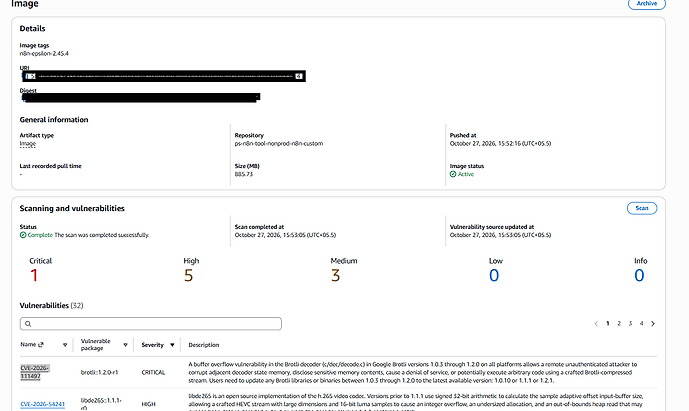Click the libde265::1.1.1 package cell
689x411 pixels.
tap(101, 404)
